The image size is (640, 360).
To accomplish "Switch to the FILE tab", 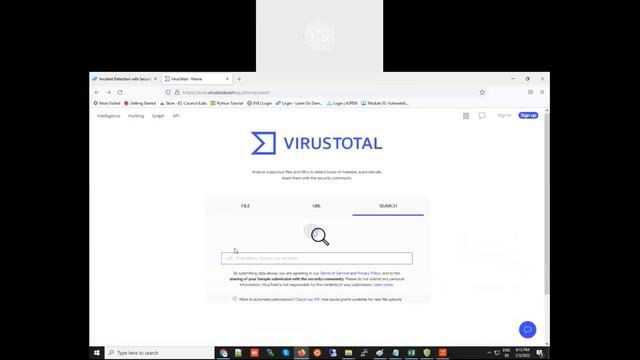I will tap(245, 206).
